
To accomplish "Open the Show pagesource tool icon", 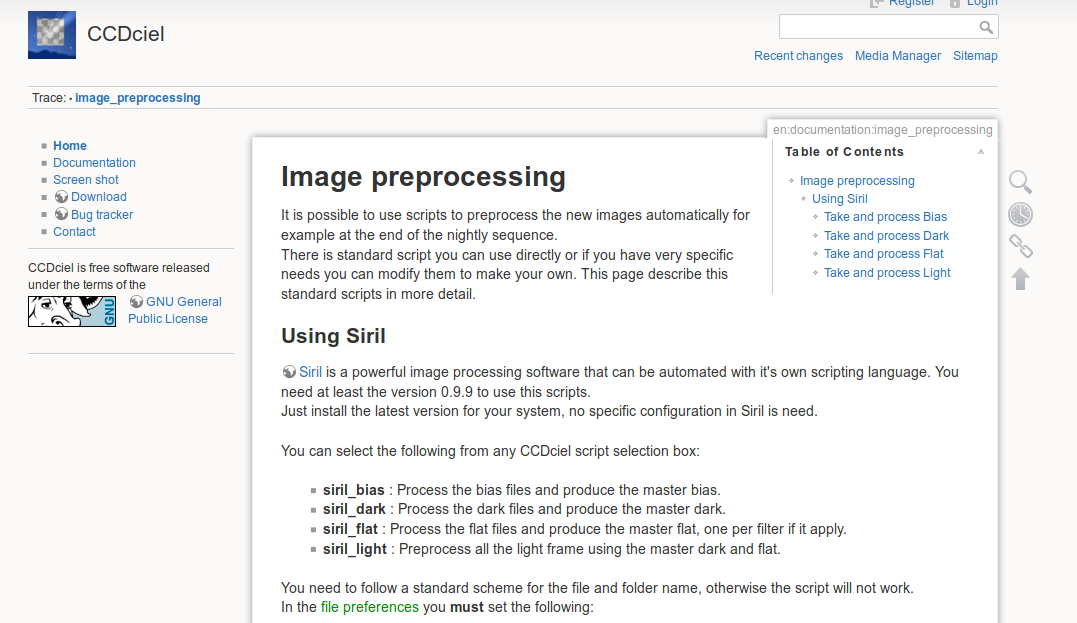I will click(x=1020, y=182).
